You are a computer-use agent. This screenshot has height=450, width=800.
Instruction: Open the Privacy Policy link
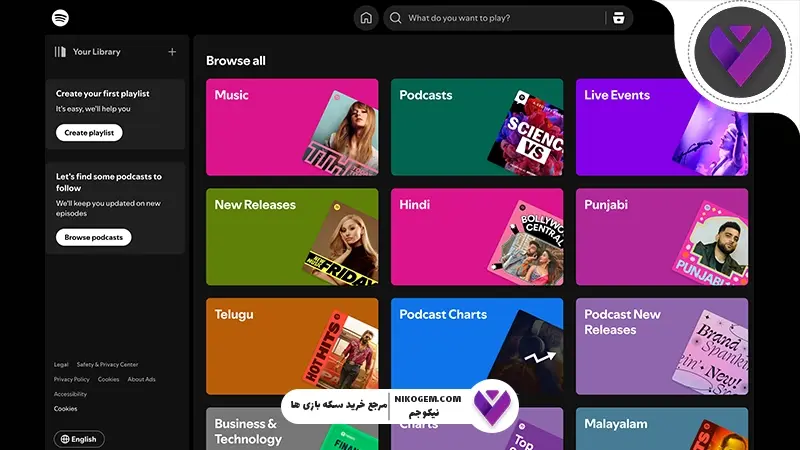pyautogui.click(x=71, y=379)
